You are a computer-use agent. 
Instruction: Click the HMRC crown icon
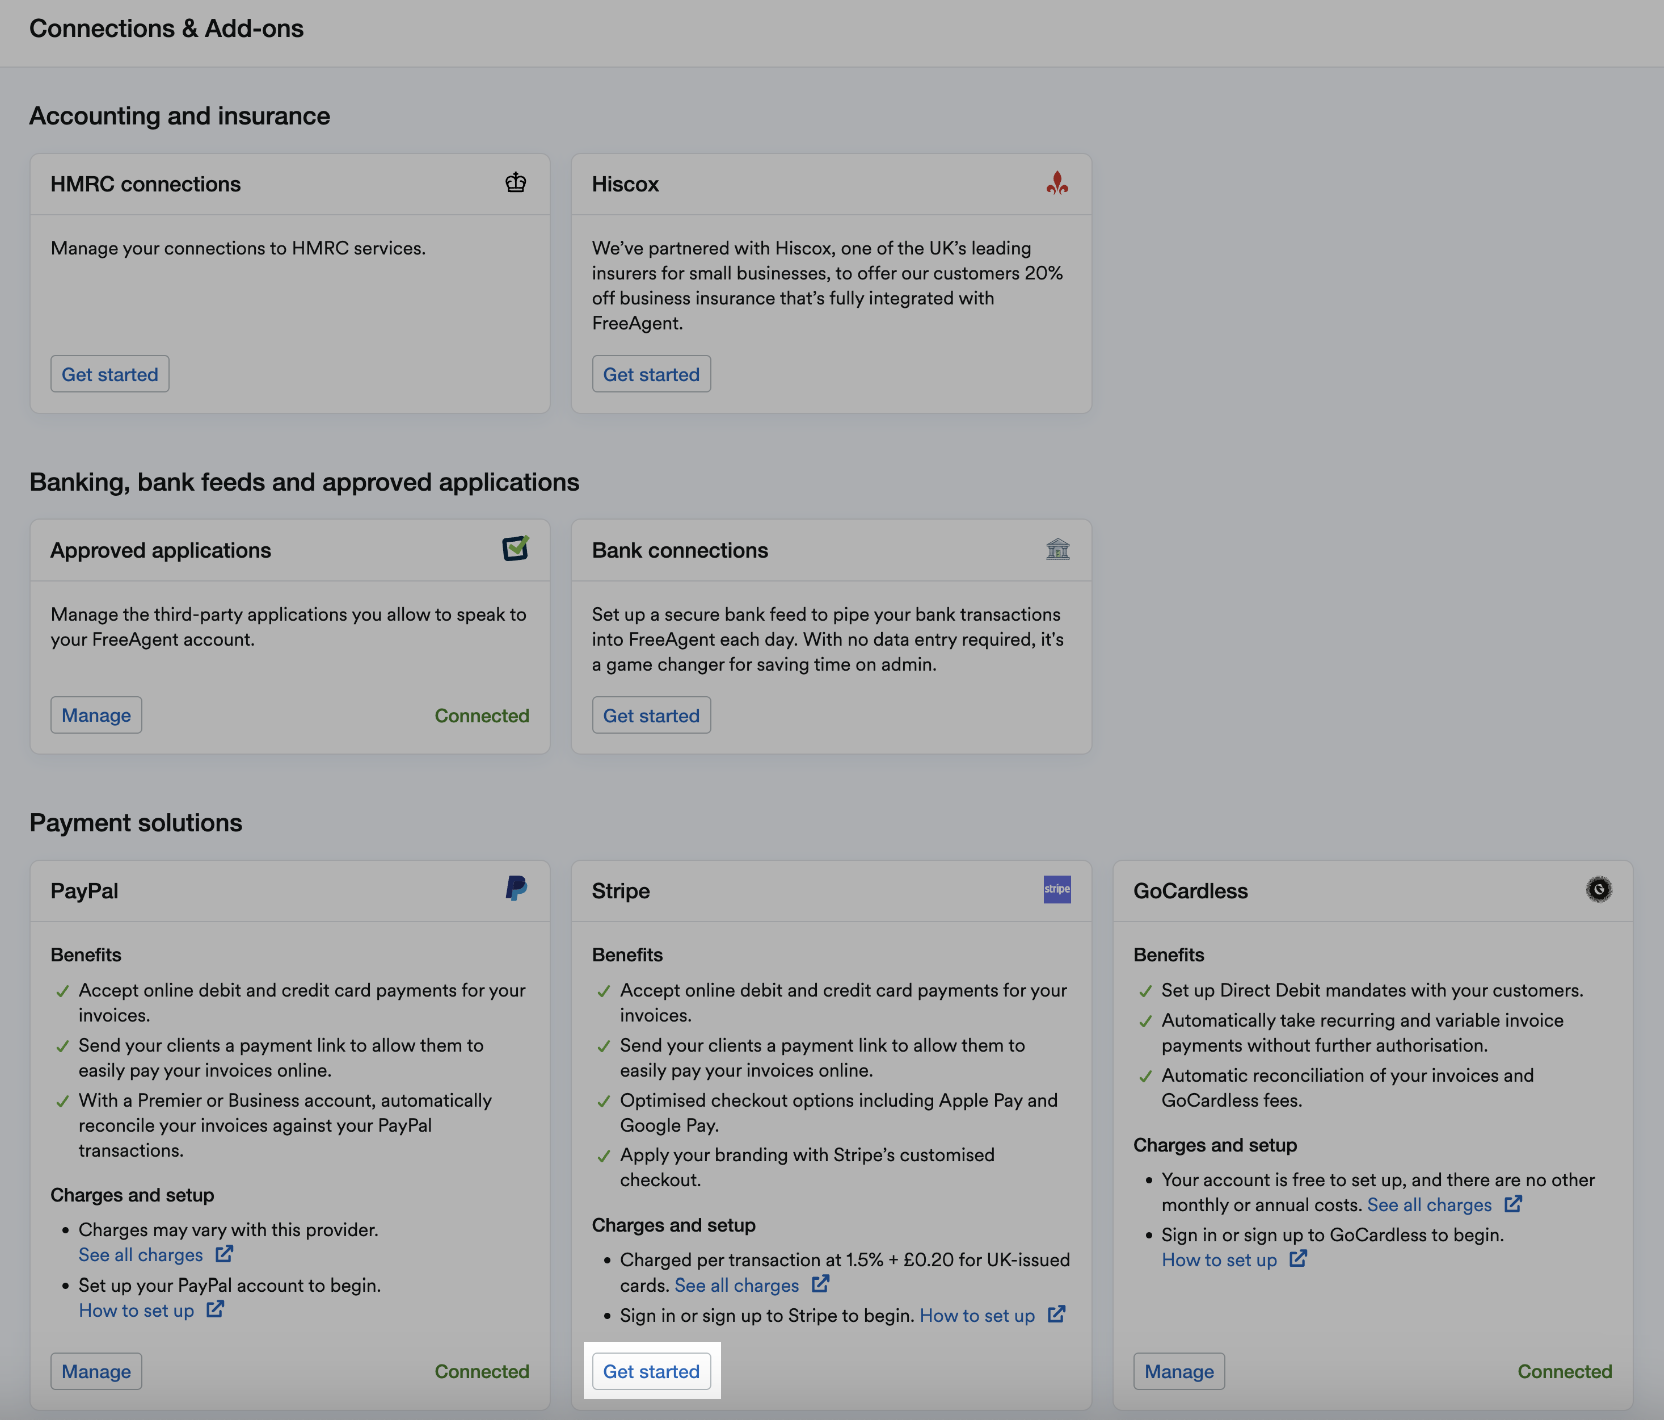pos(516,183)
